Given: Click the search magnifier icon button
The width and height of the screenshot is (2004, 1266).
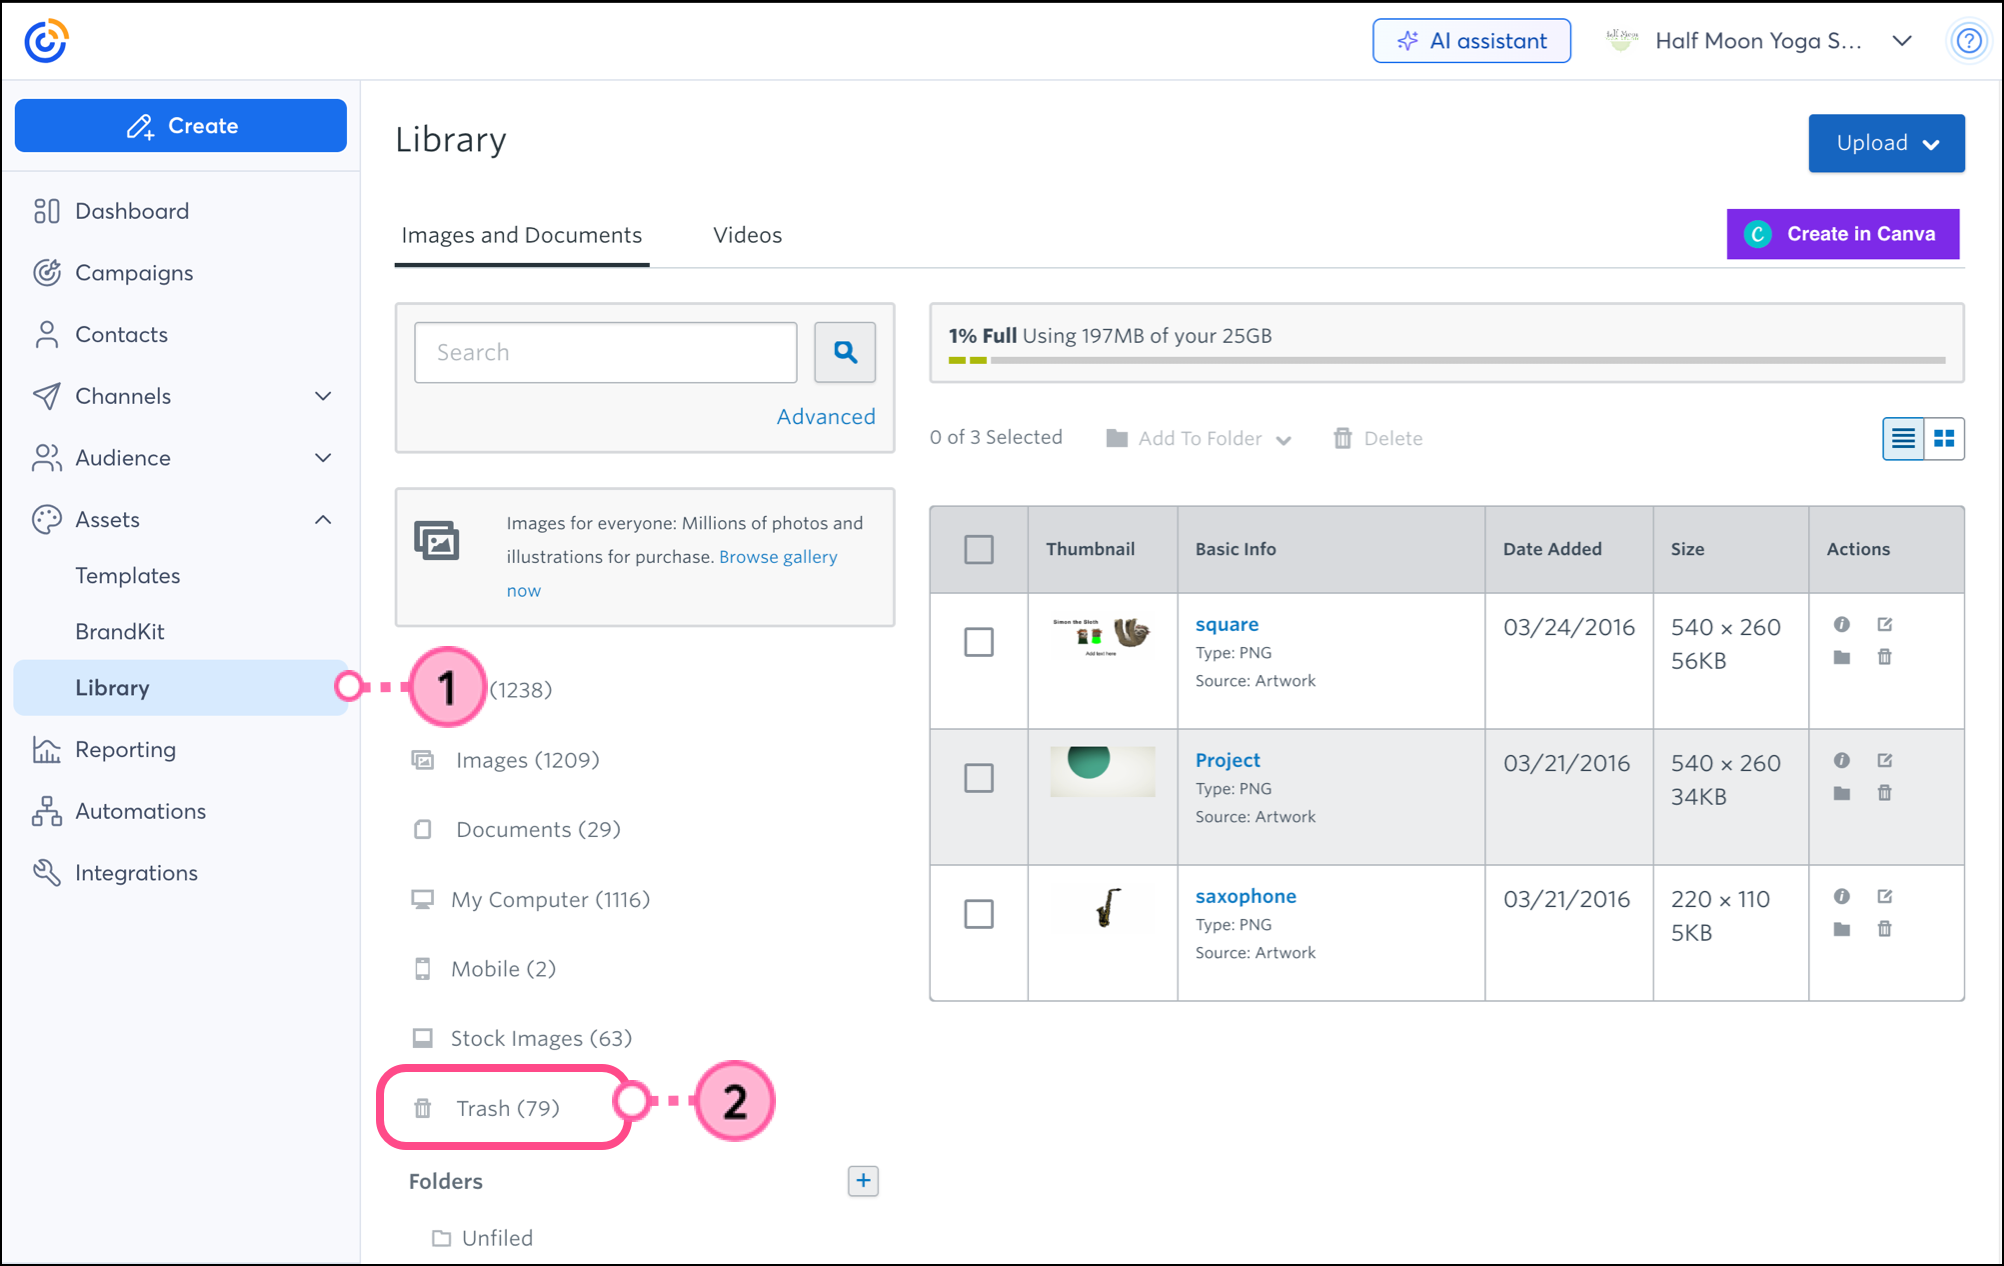Looking at the screenshot, I should coord(845,352).
